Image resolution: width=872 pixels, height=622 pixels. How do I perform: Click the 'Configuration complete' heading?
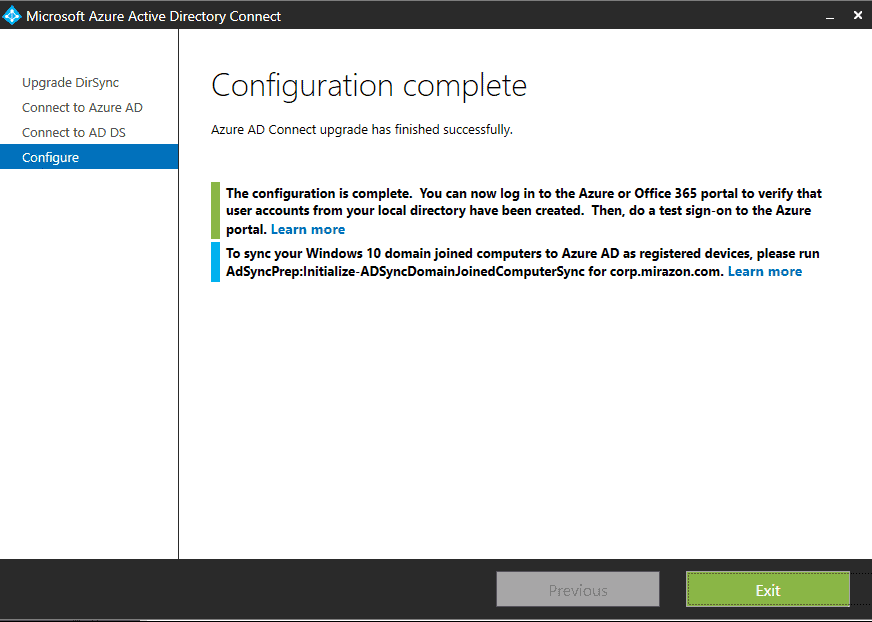(369, 86)
